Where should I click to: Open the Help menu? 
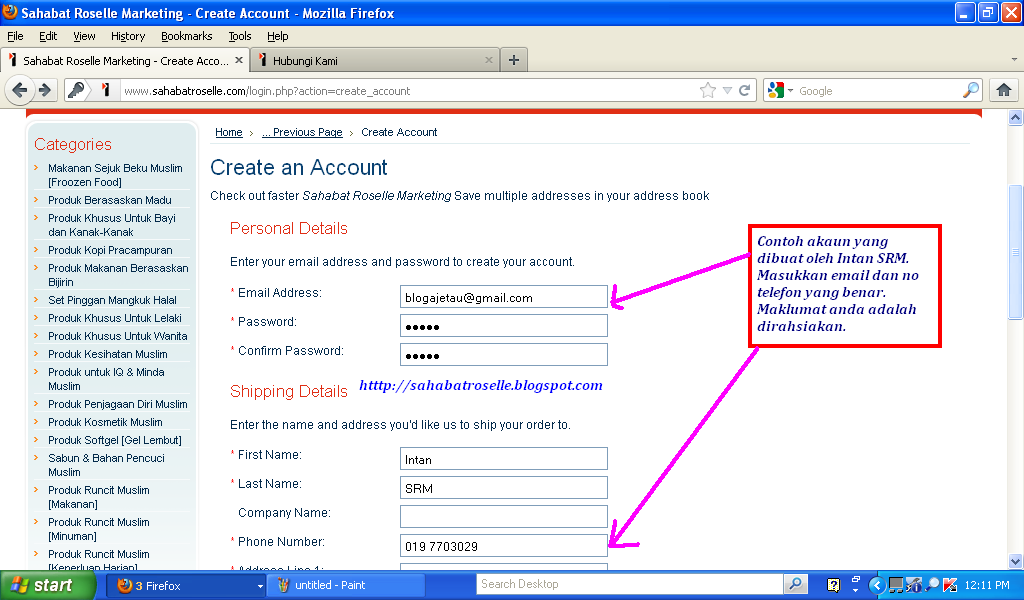278,36
